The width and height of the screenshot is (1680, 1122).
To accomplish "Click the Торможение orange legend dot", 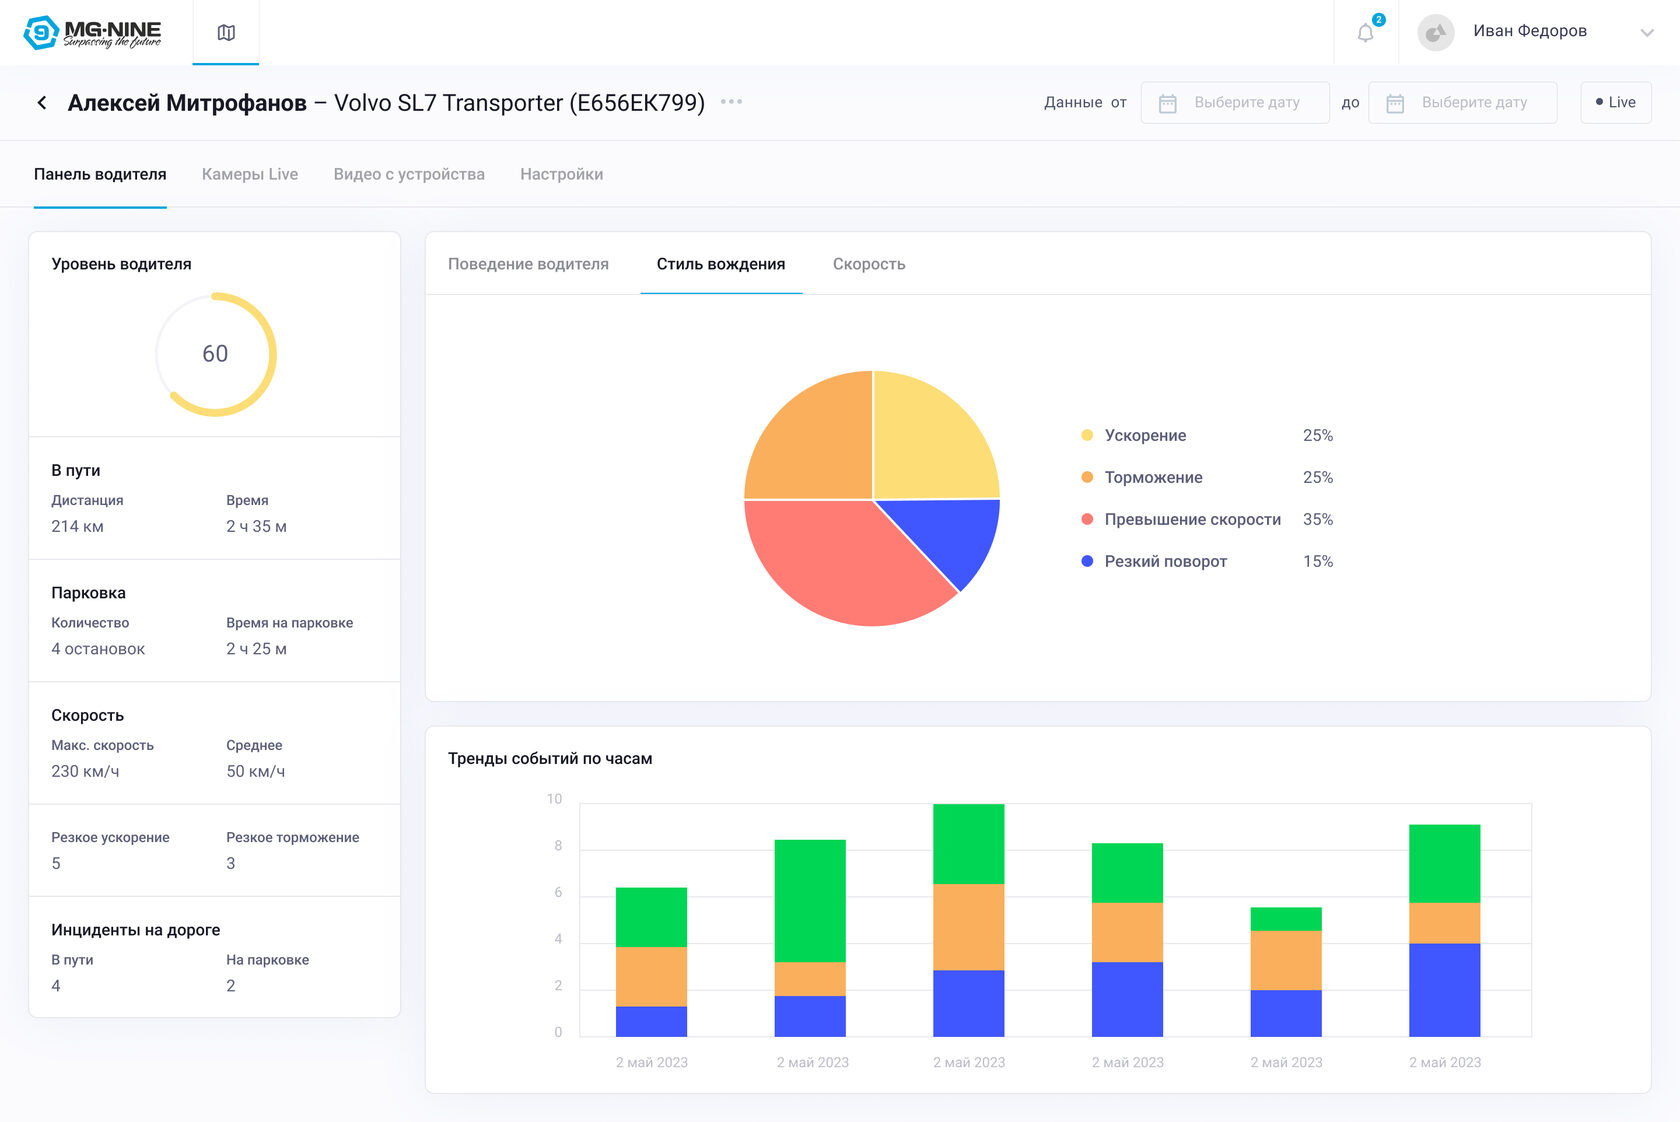I will click(1087, 477).
